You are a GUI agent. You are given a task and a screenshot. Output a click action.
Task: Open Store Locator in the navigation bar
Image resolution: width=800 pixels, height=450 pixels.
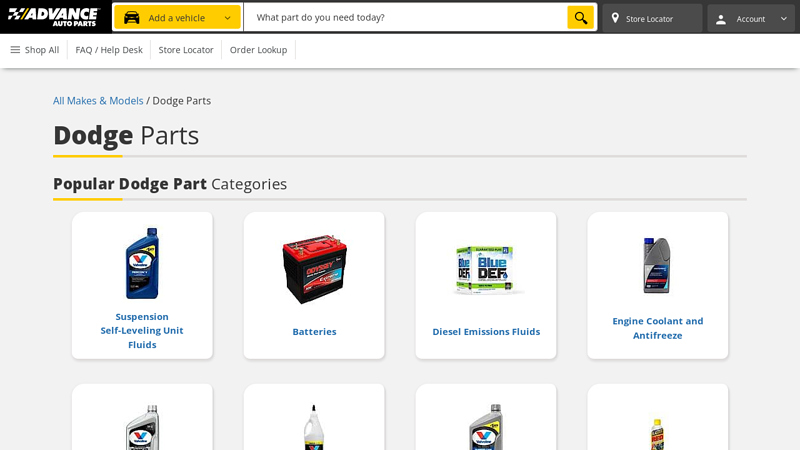click(x=186, y=50)
